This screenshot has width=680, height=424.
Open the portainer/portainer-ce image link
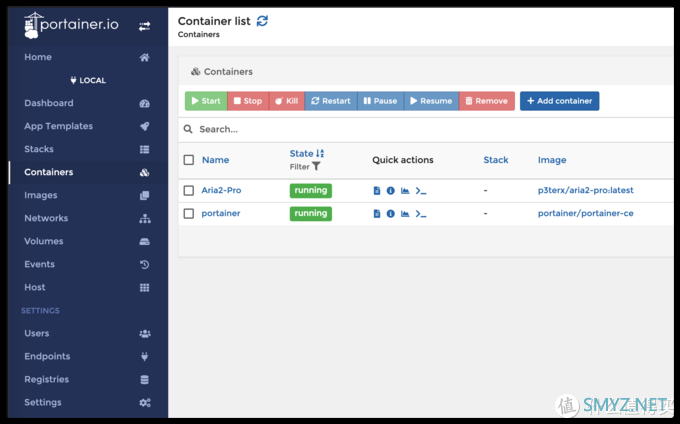point(585,213)
